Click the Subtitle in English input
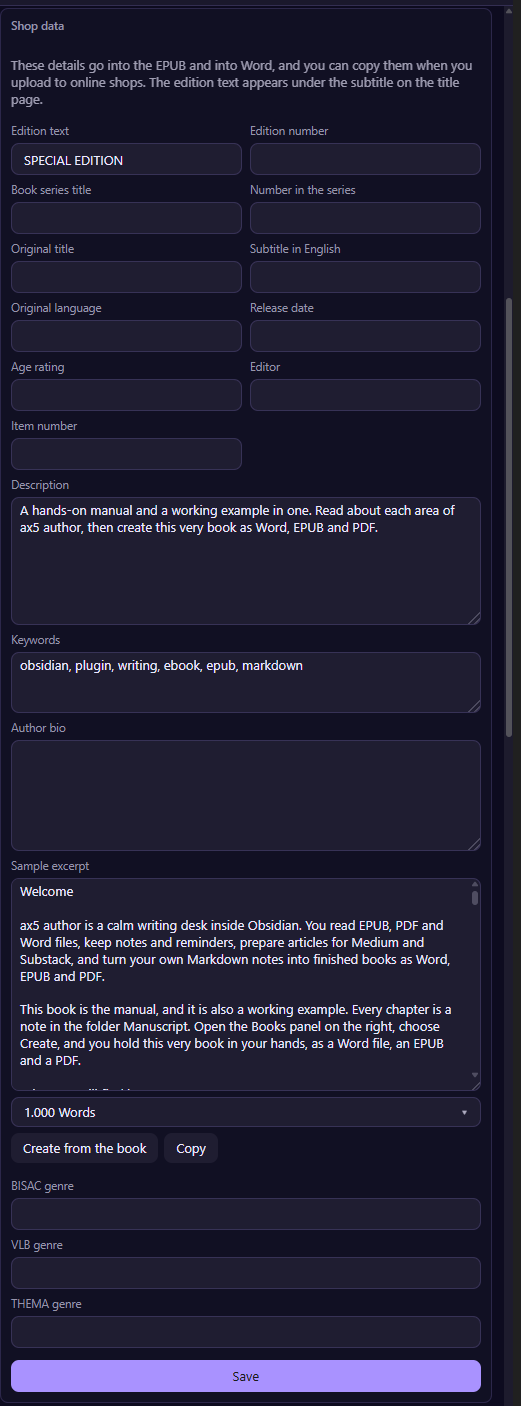This screenshot has height=1406, width=521. 365,277
